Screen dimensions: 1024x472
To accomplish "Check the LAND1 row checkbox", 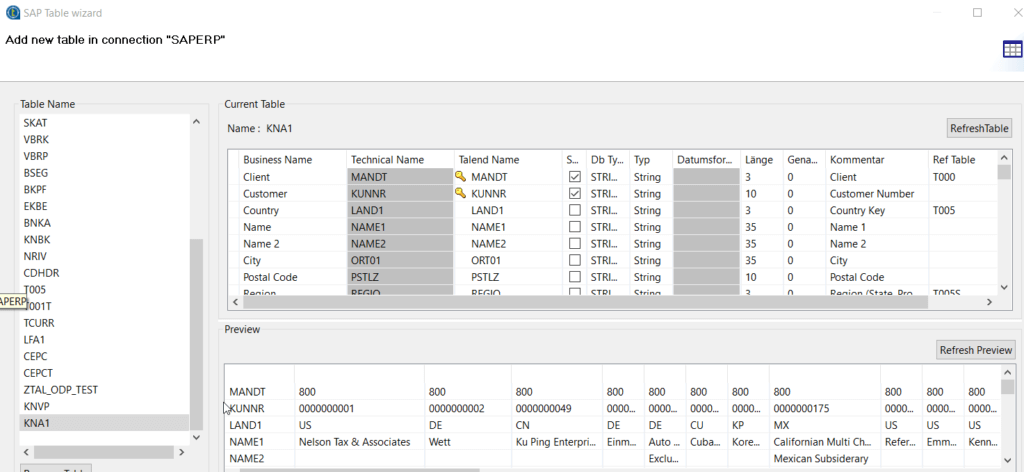I will point(575,210).
